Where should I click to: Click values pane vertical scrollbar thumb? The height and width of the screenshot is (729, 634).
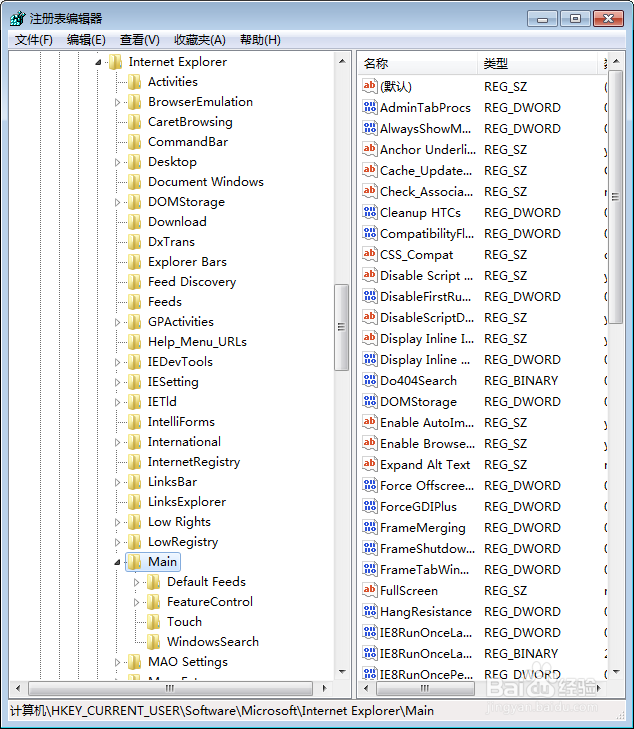coord(615,197)
